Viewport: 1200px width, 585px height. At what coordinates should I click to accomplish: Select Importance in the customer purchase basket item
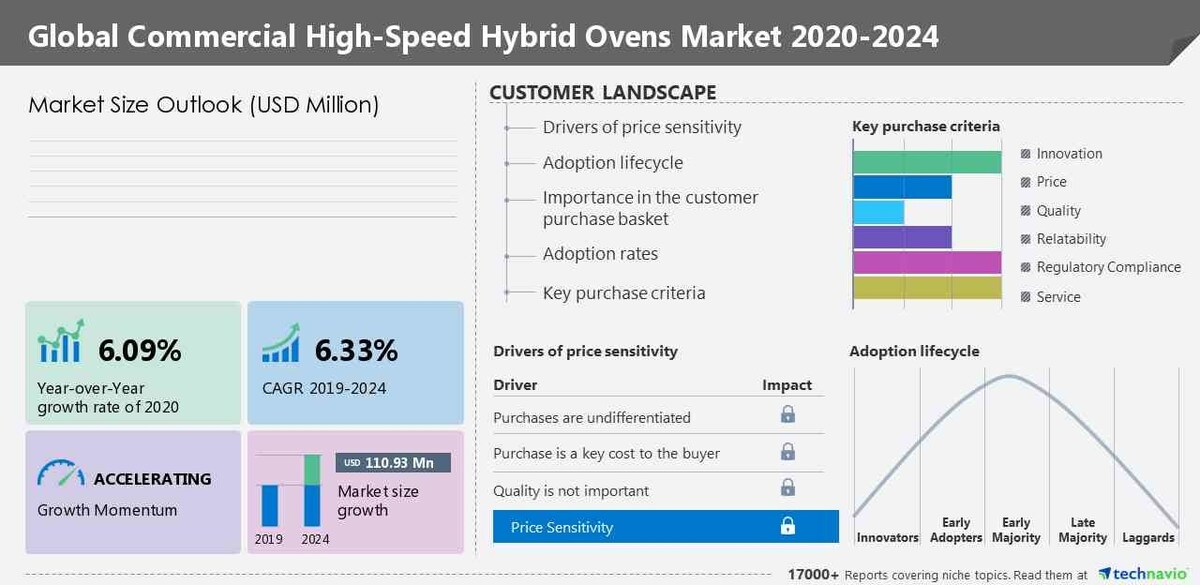click(x=650, y=208)
